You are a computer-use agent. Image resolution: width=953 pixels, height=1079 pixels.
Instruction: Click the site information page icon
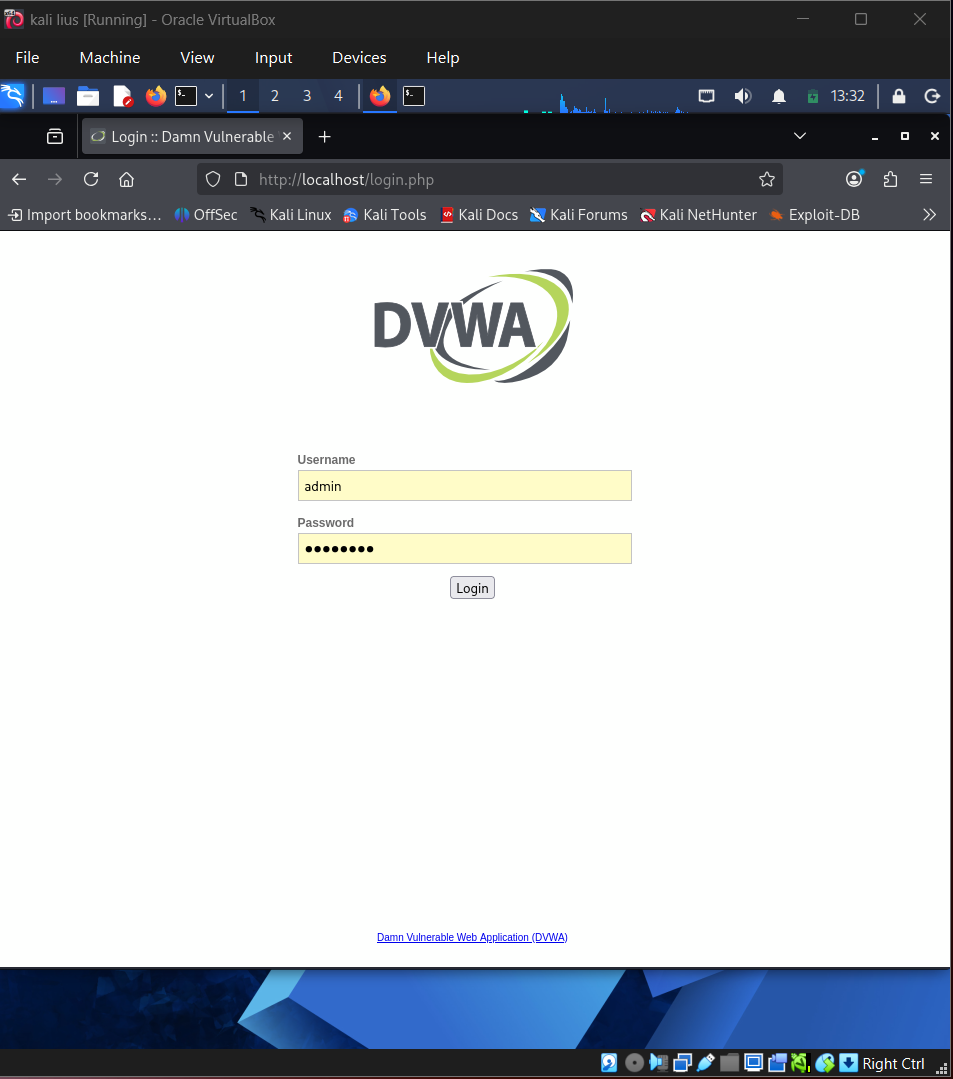coord(241,180)
